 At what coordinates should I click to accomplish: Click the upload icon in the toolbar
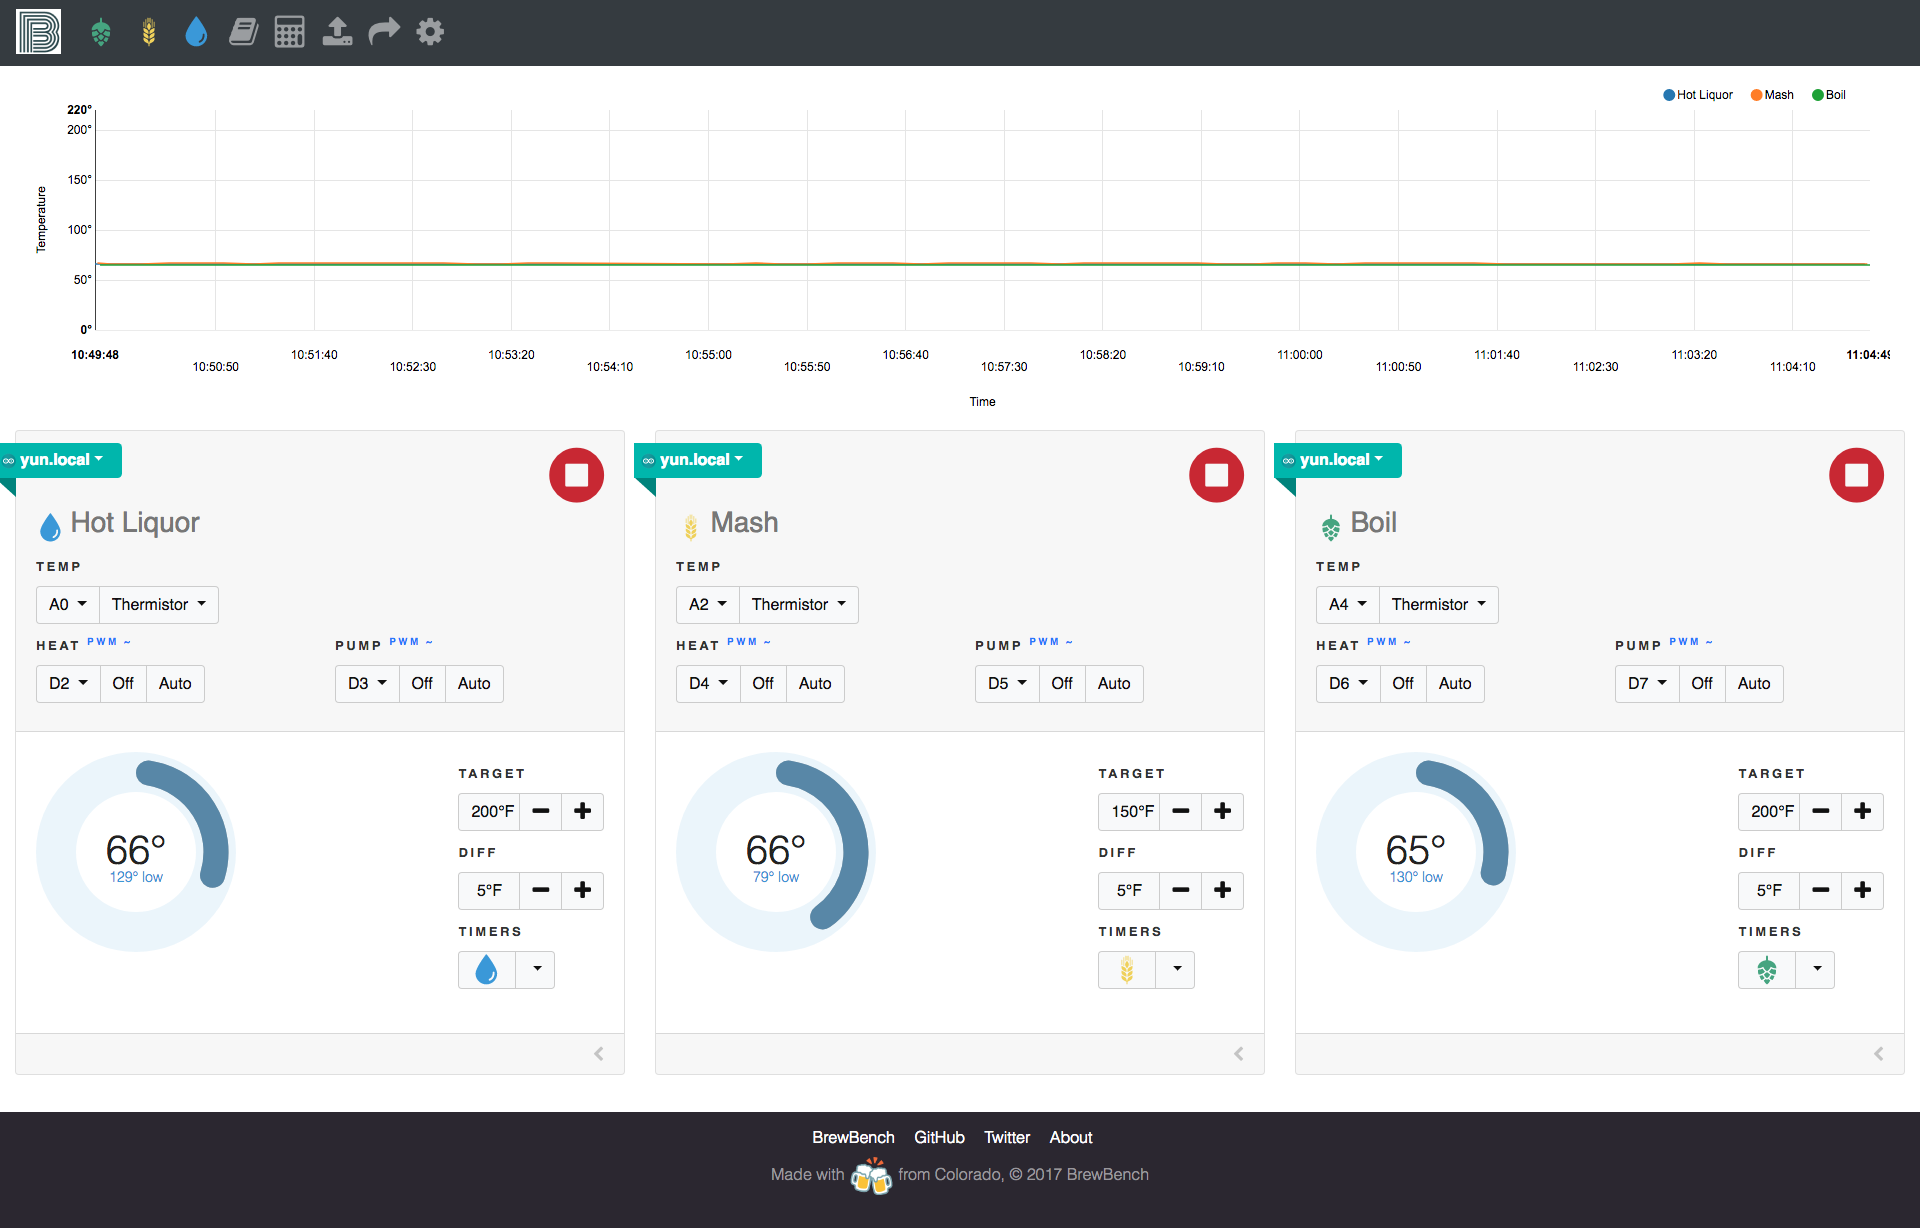coord(337,31)
